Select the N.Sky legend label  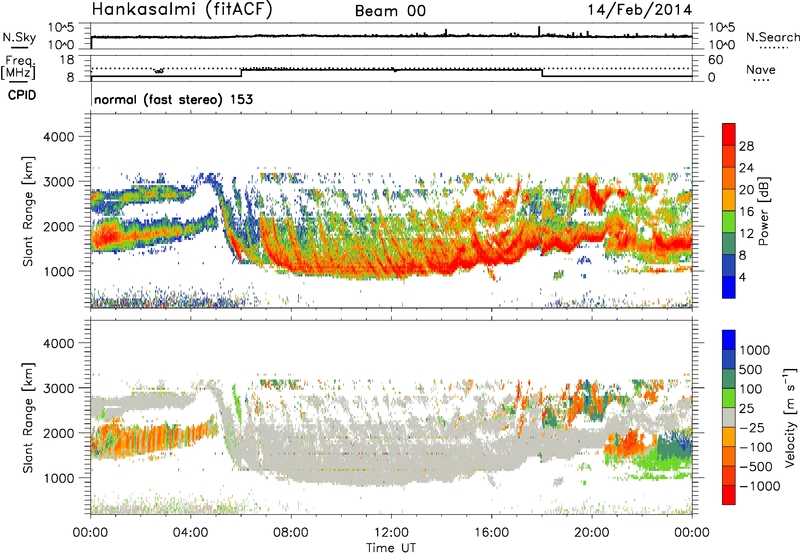pos(19,37)
